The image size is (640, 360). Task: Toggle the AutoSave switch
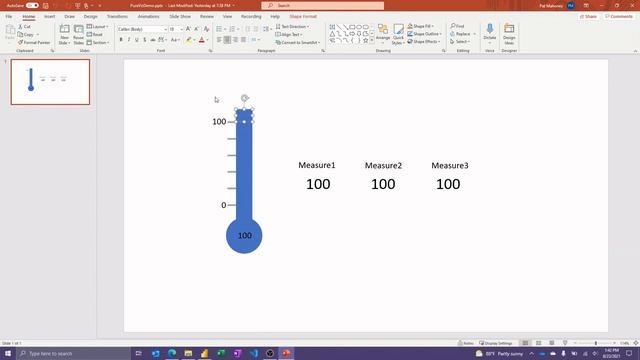point(32,6)
